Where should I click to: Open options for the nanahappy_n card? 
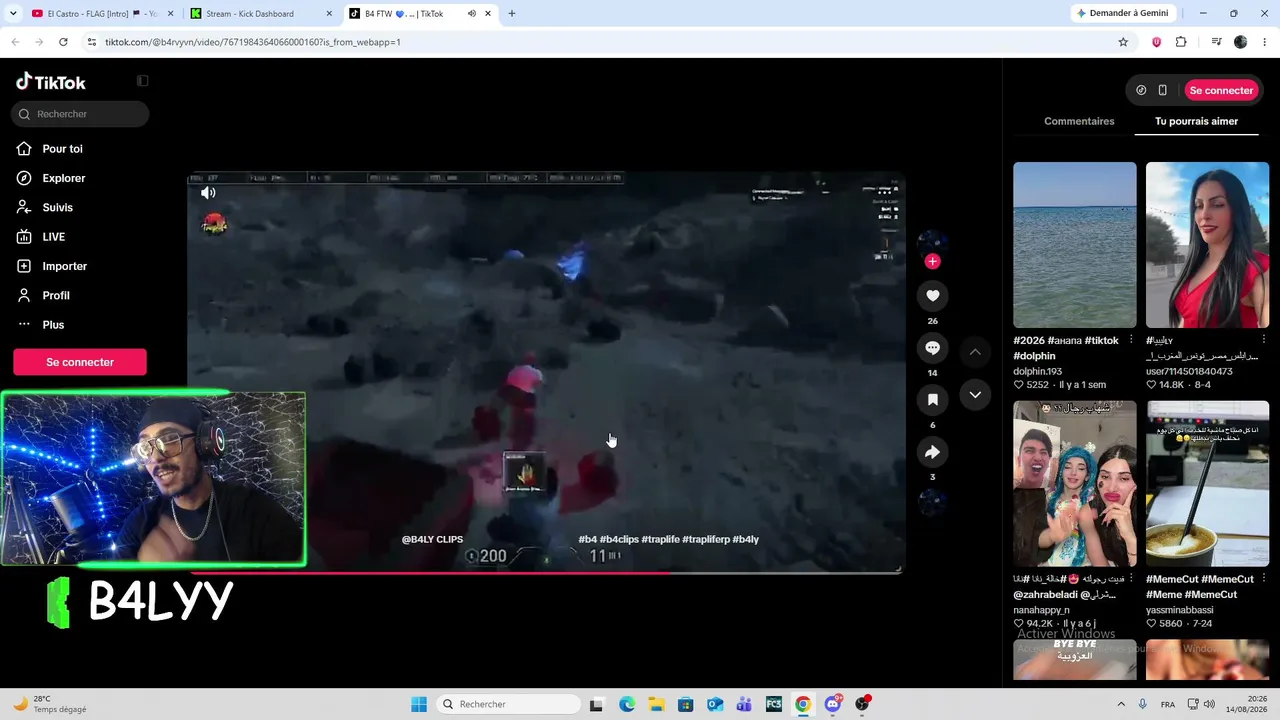point(1131,579)
